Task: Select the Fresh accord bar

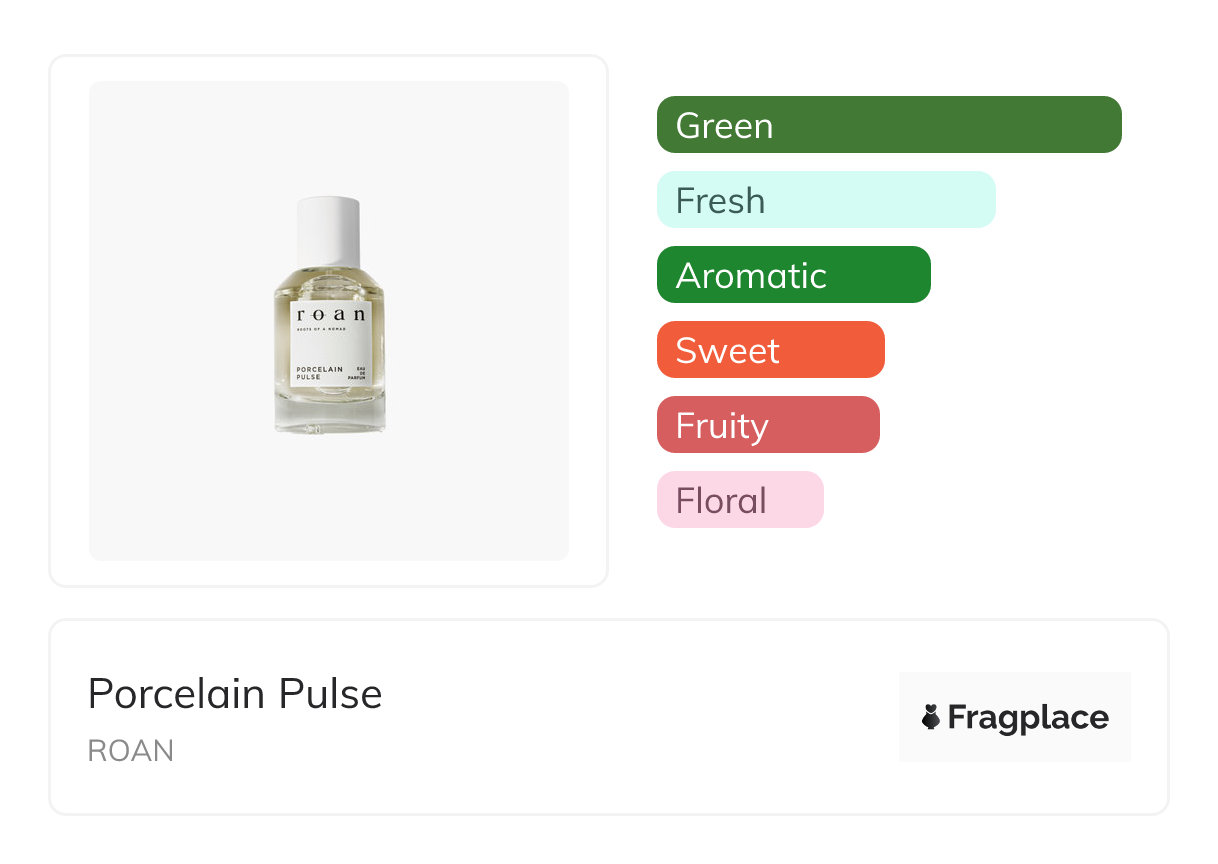Action: (825, 200)
